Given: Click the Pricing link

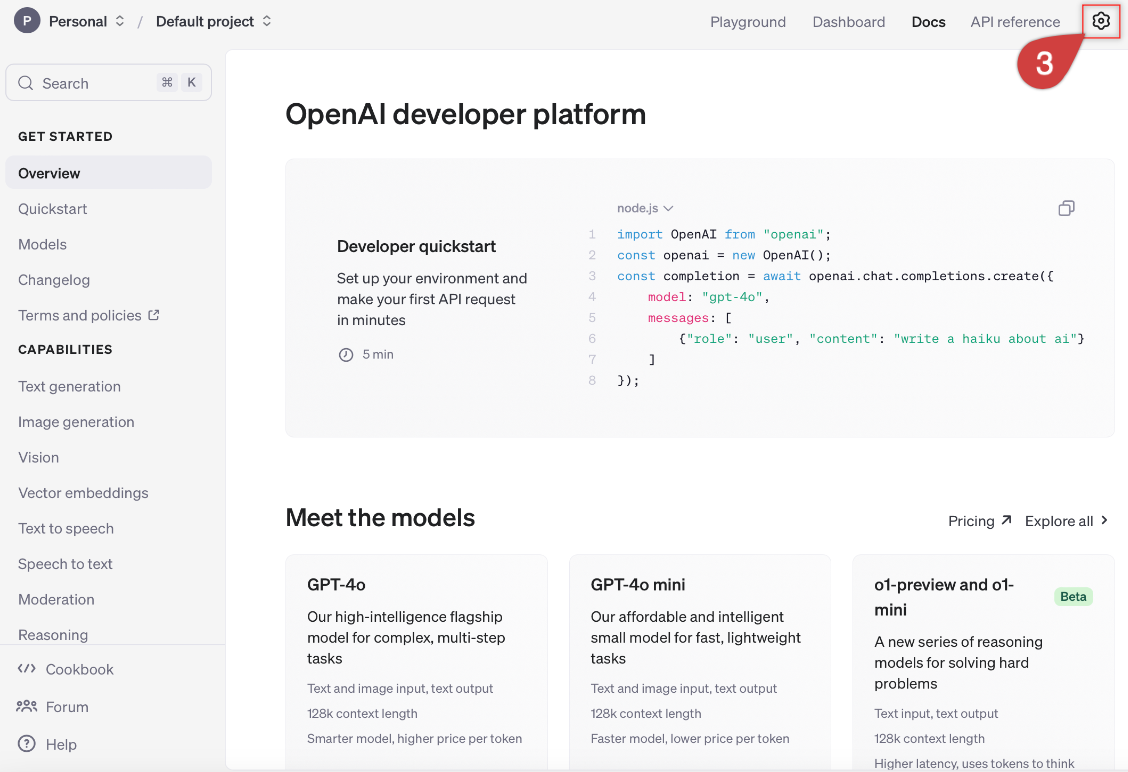Looking at the screenshot, I should (x=979, y=520).
